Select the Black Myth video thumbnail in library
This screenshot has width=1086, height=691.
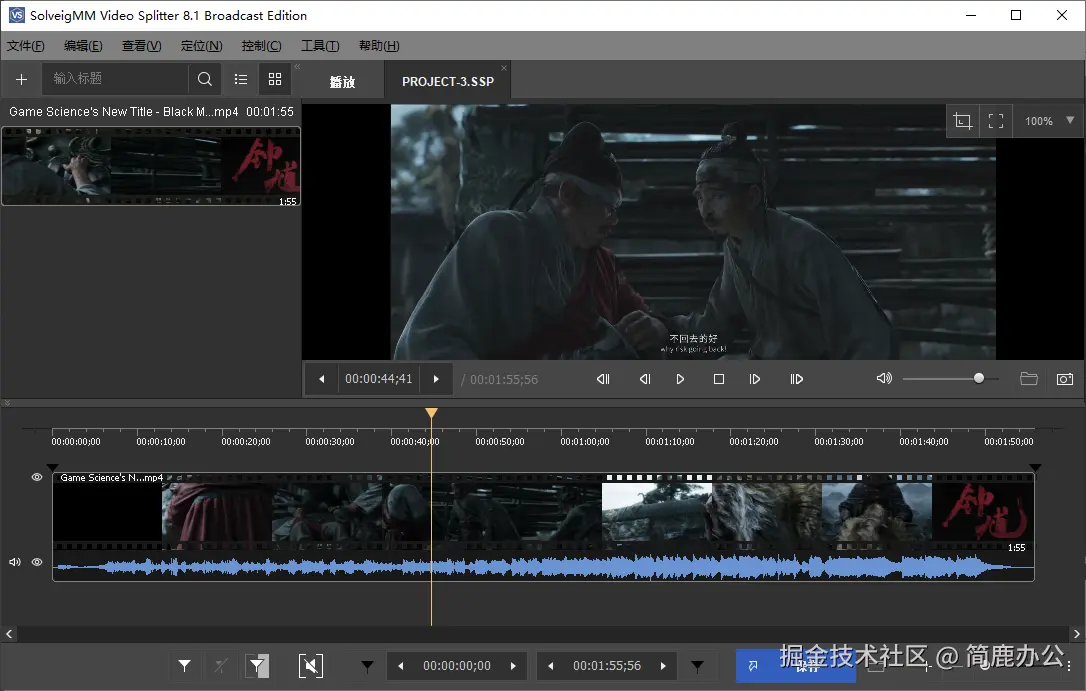coord(151,166)
